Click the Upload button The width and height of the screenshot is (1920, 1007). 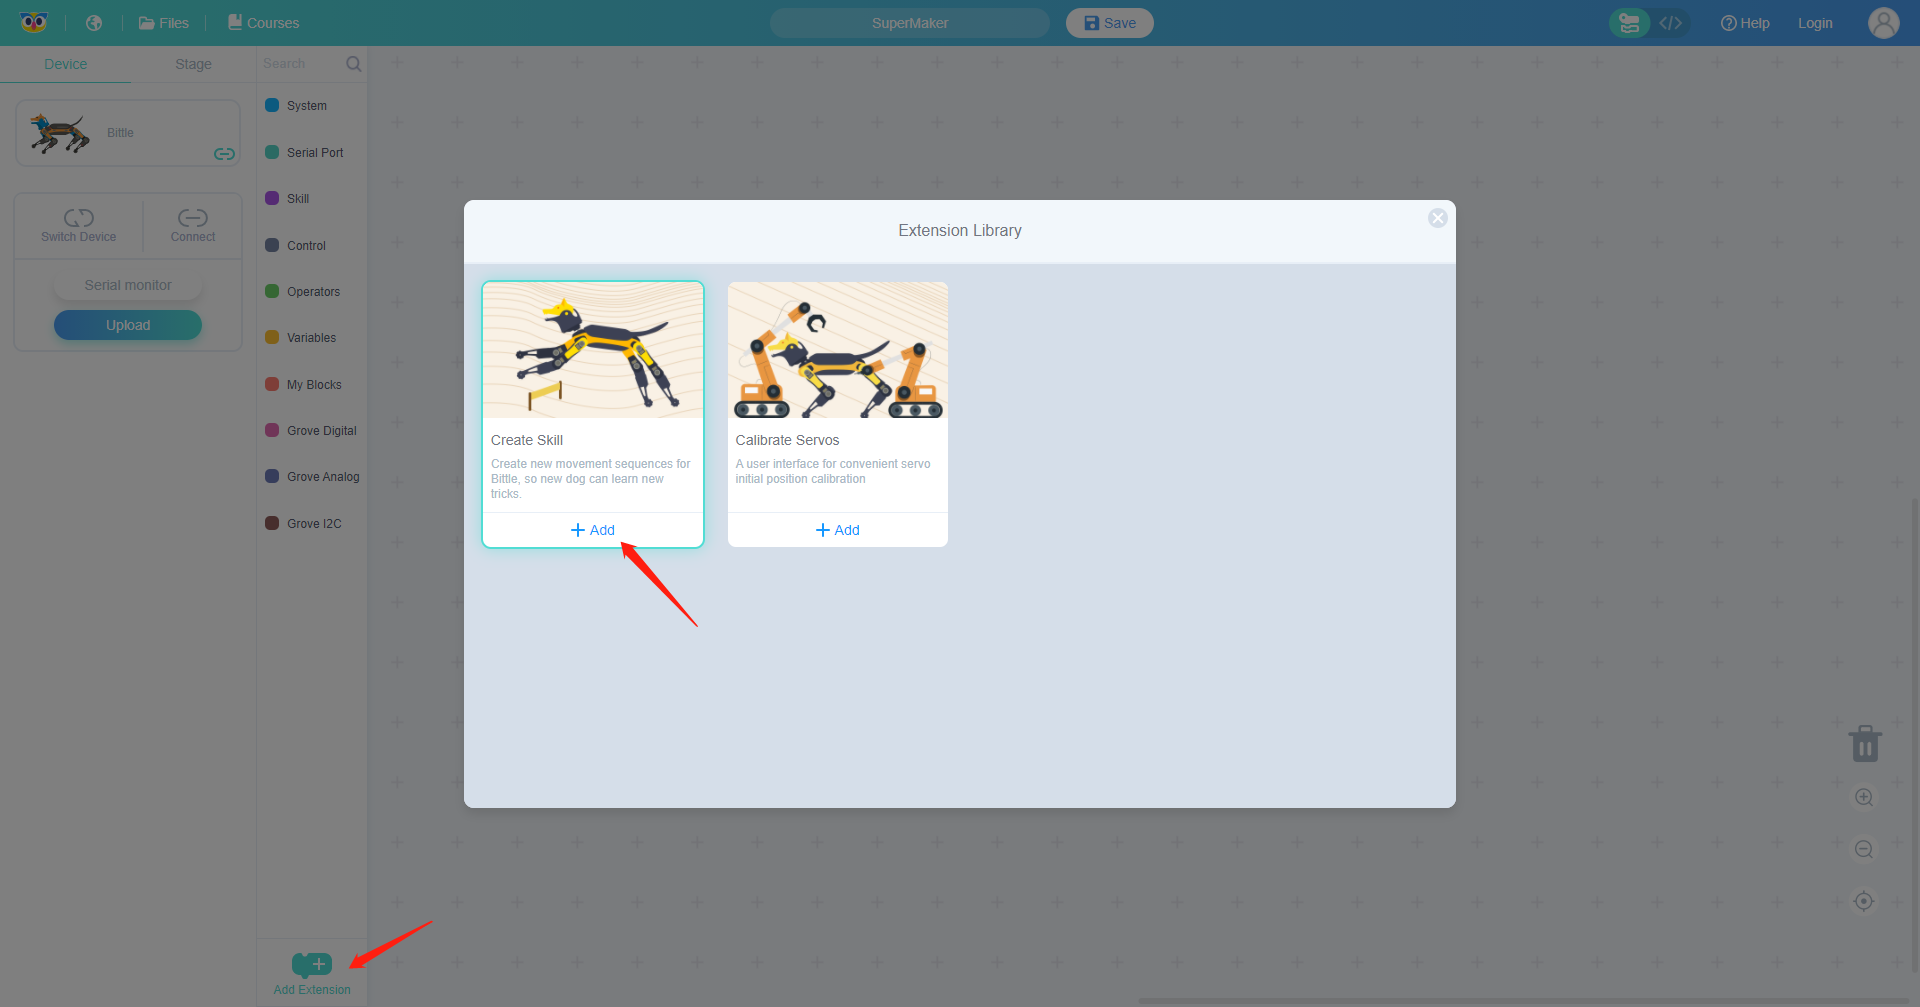pos(128,325)
